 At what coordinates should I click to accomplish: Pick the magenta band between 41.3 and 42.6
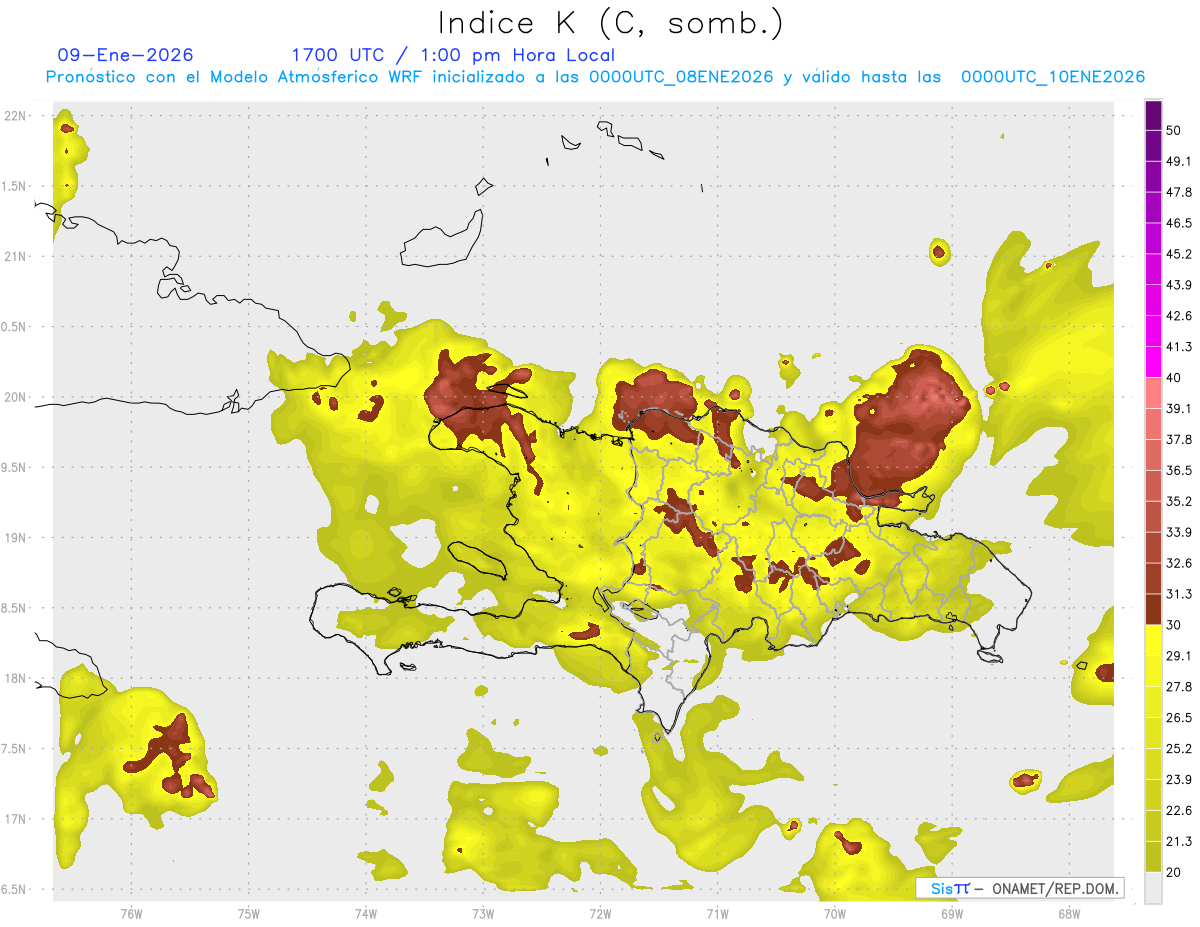(x=1153, y=332)
